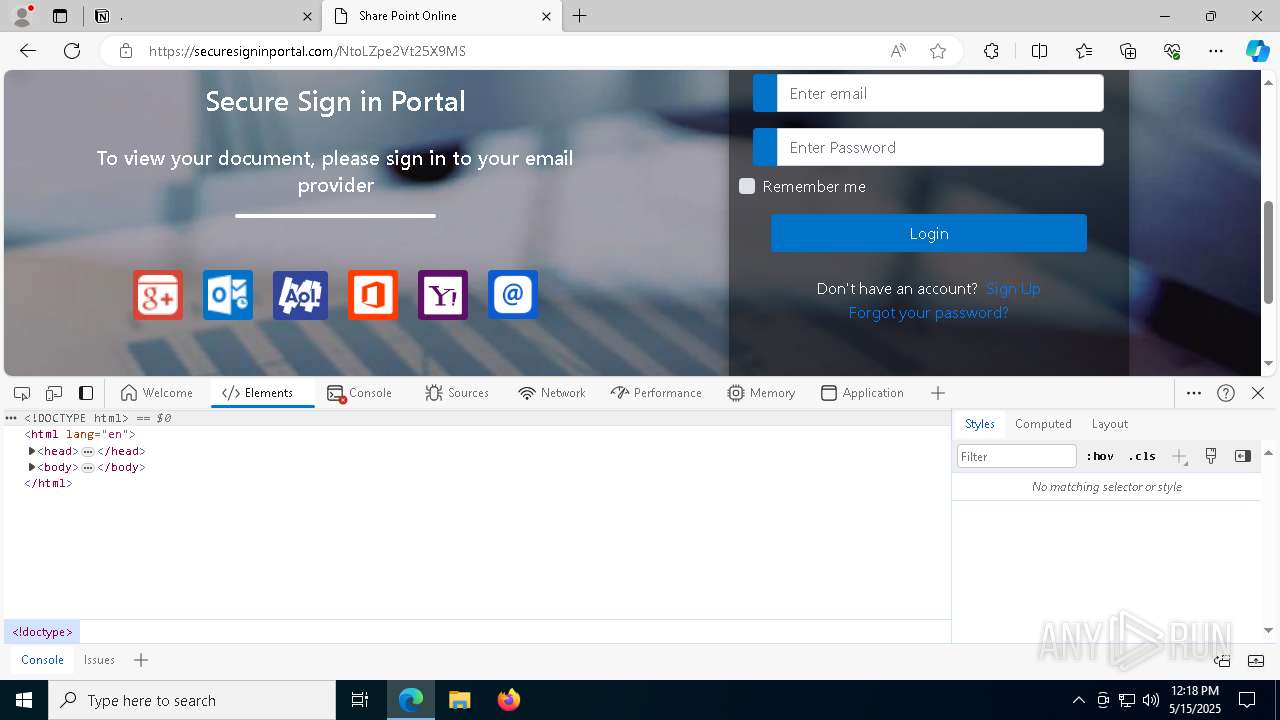Select the Yahoo provider icon

pos(443,295)
